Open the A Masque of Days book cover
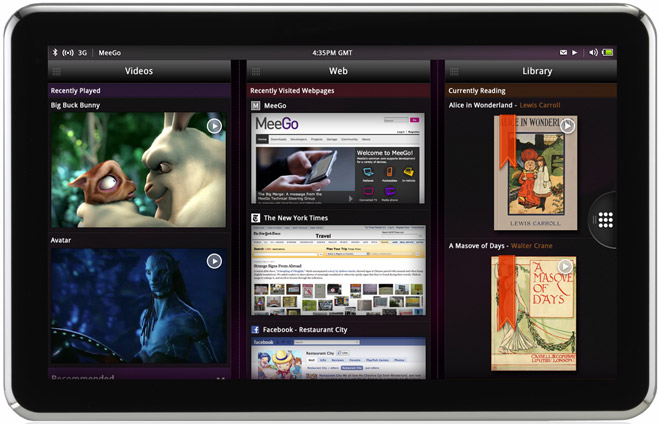The height and width of the screenshot is (424, 659). click(x=534, y=313)
